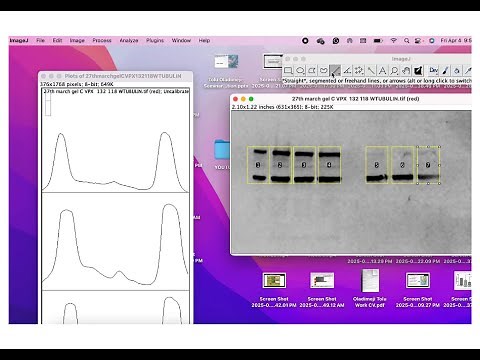
Task: Select lane 2 rectangle on the gel image
Action: click(x=280, y=165)
